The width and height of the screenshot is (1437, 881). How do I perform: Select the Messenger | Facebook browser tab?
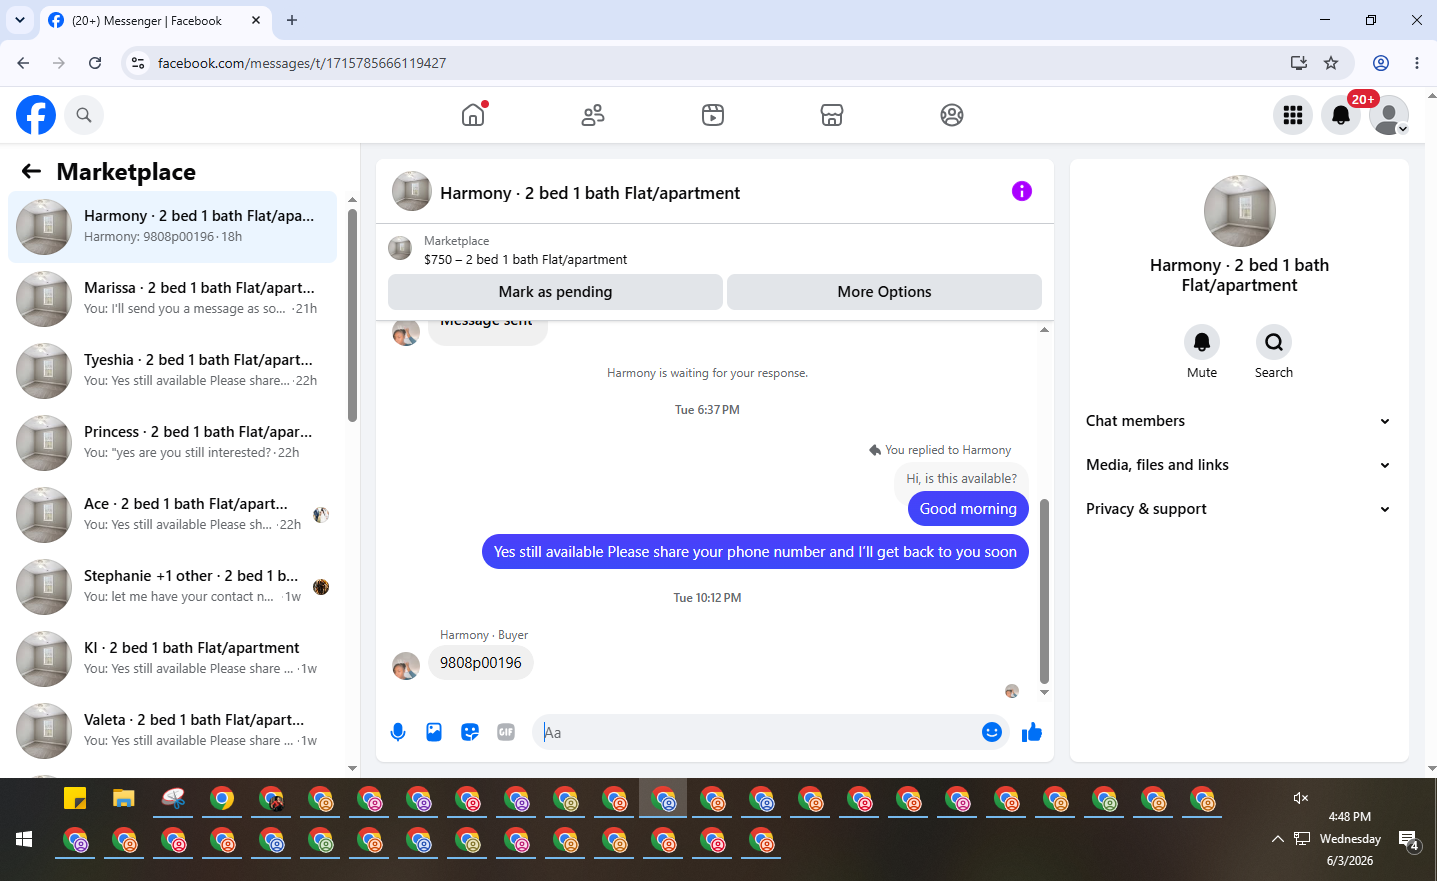[x=155, y=21]
